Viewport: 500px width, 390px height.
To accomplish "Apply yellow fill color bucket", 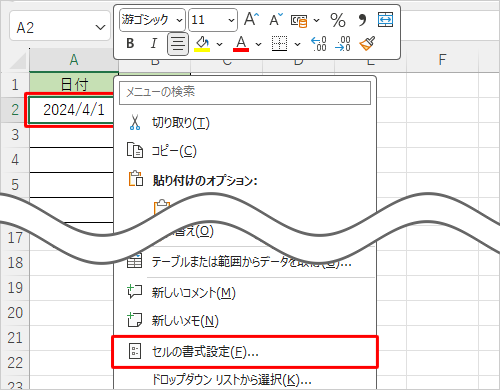I will 202,44.
